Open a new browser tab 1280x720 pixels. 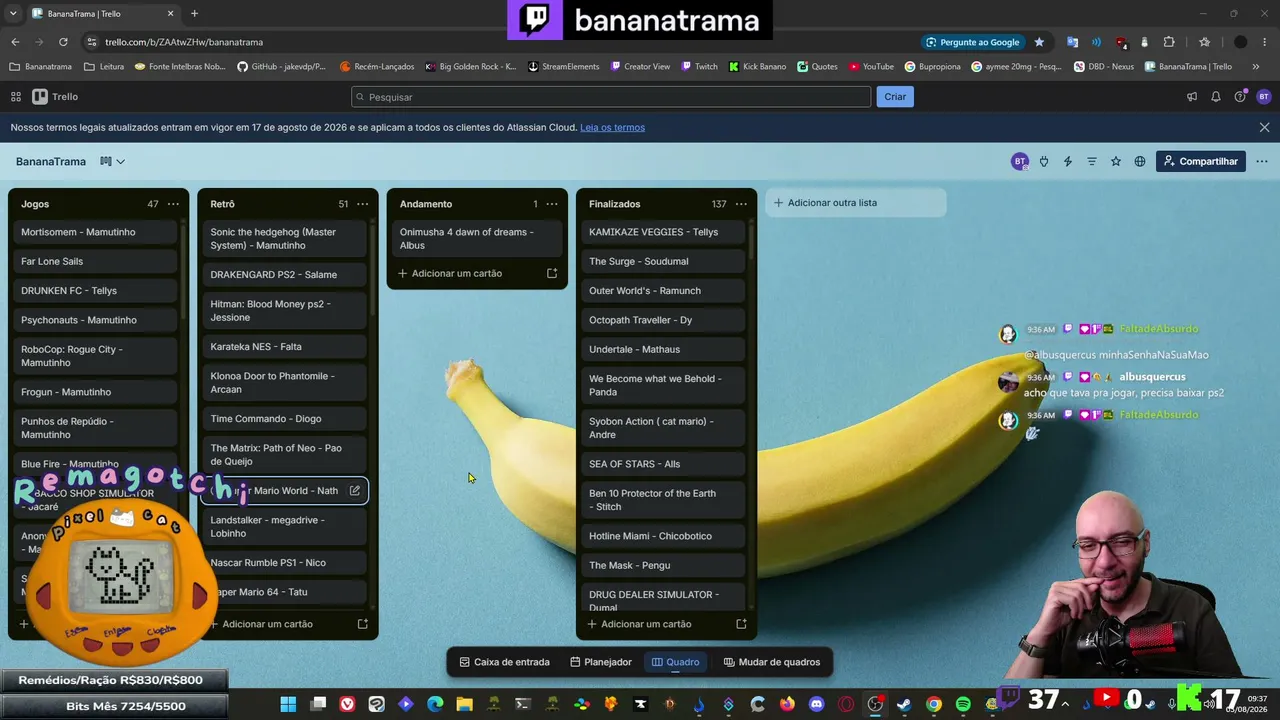pyautogui.click(x=194, y=14)
